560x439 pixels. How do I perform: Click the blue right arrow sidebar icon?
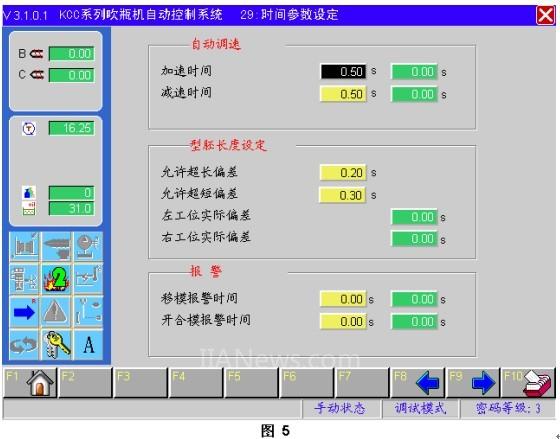pos(24,312)
